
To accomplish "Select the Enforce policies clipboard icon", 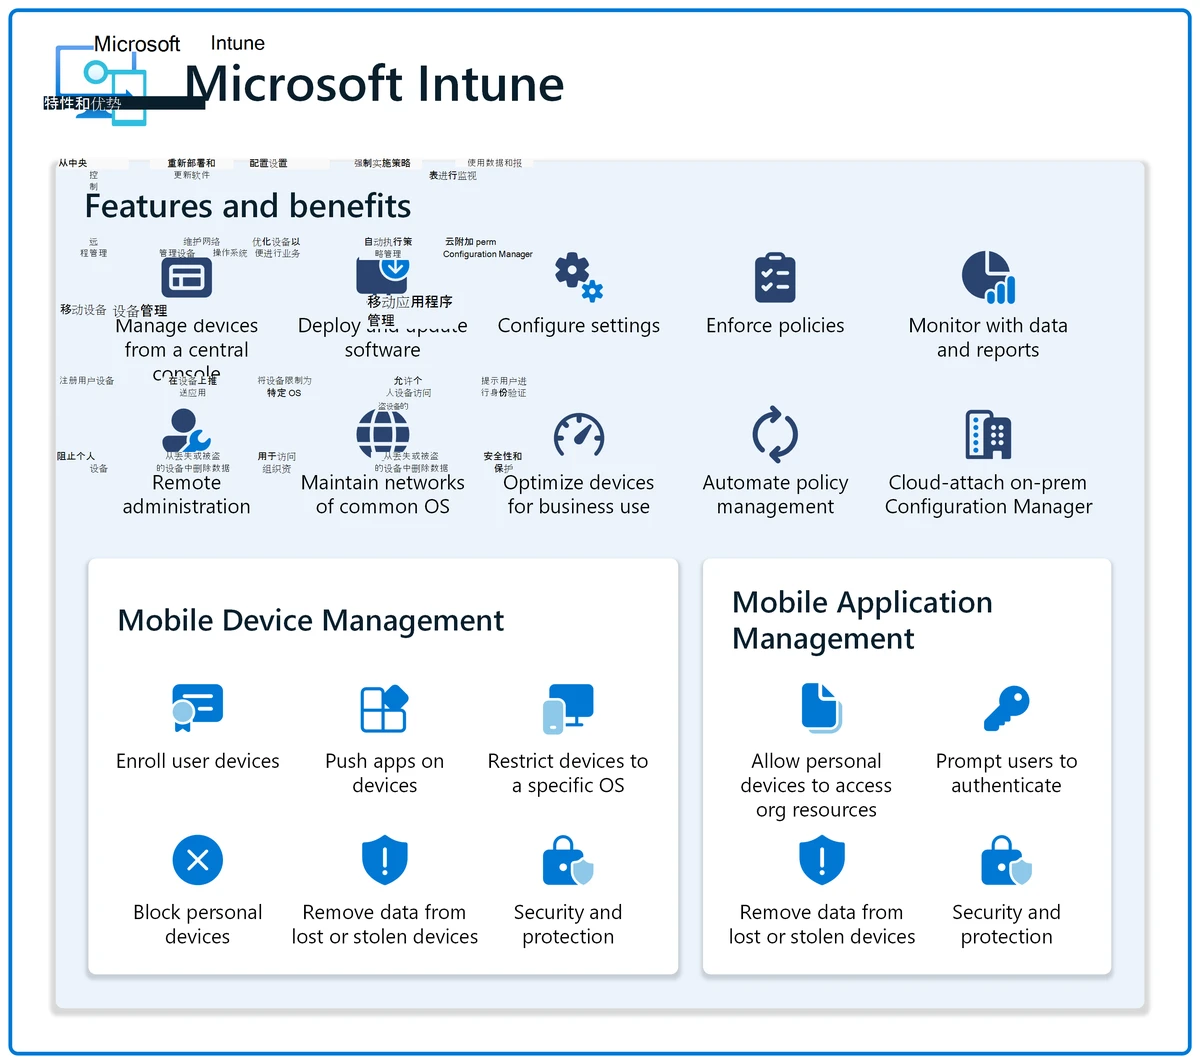I will [x=775, y=277].
